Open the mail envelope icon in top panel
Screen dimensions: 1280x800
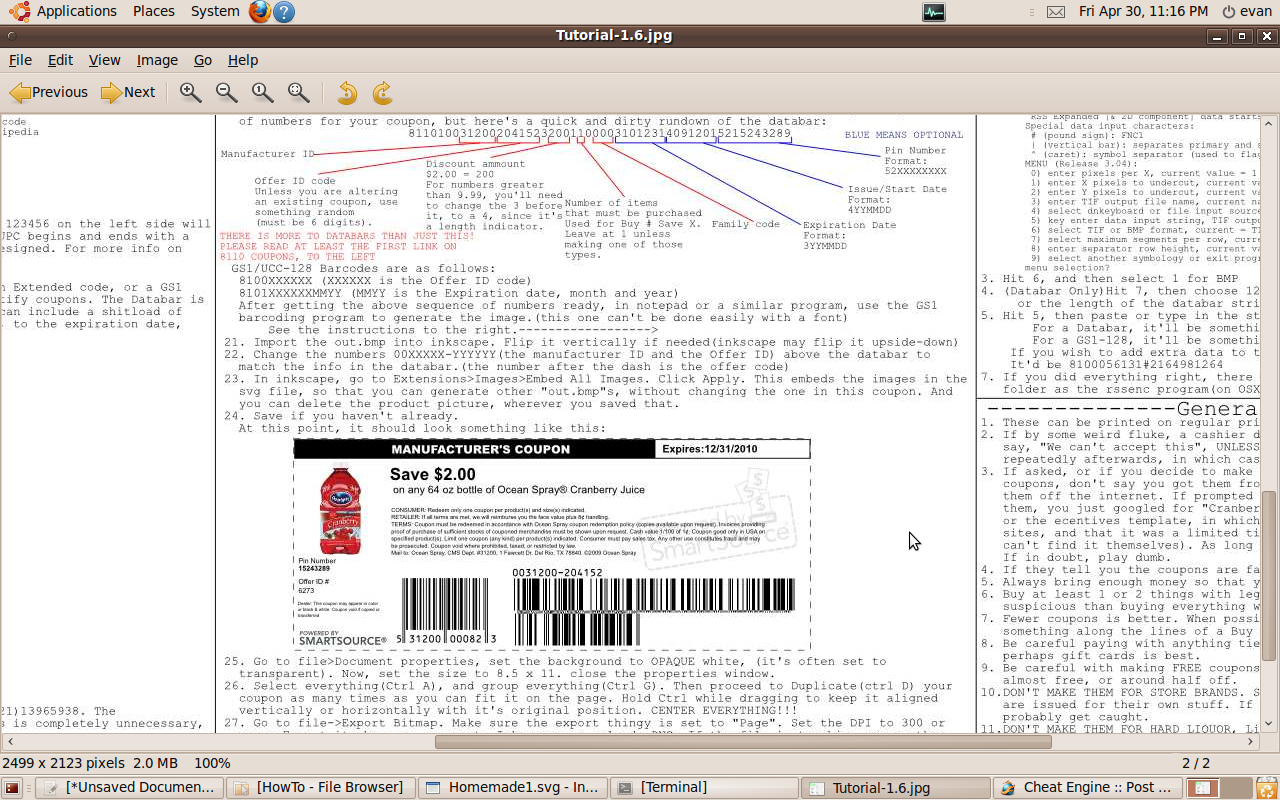point(1055,13)
